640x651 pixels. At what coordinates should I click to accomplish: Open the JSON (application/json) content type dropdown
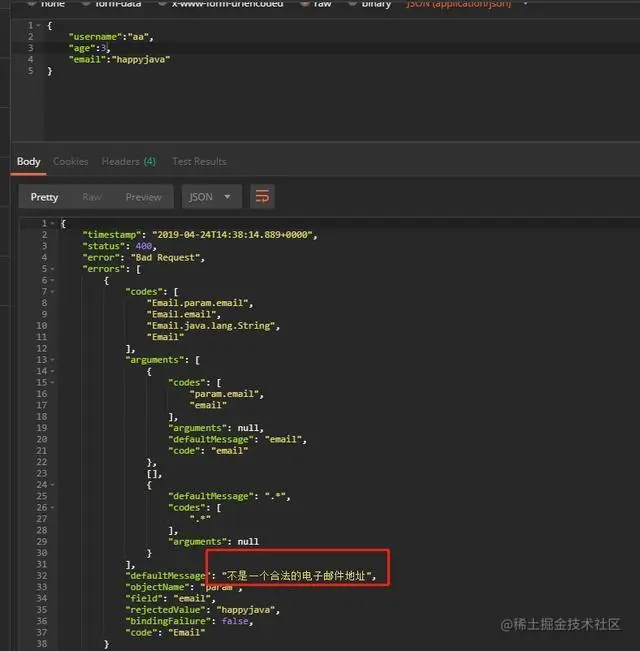467,4
